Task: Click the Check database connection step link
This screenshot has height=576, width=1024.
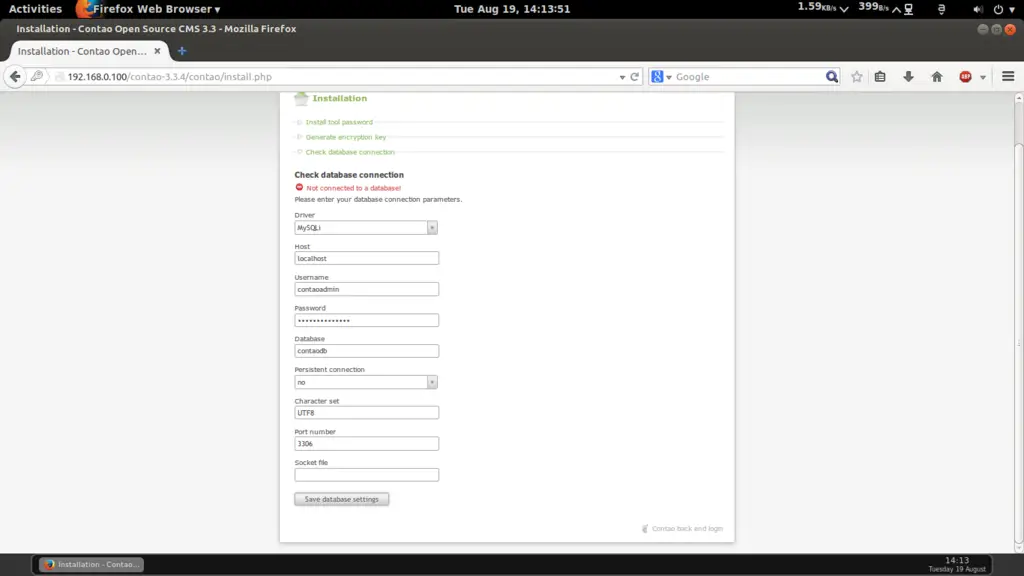Action: click(350, 152)
